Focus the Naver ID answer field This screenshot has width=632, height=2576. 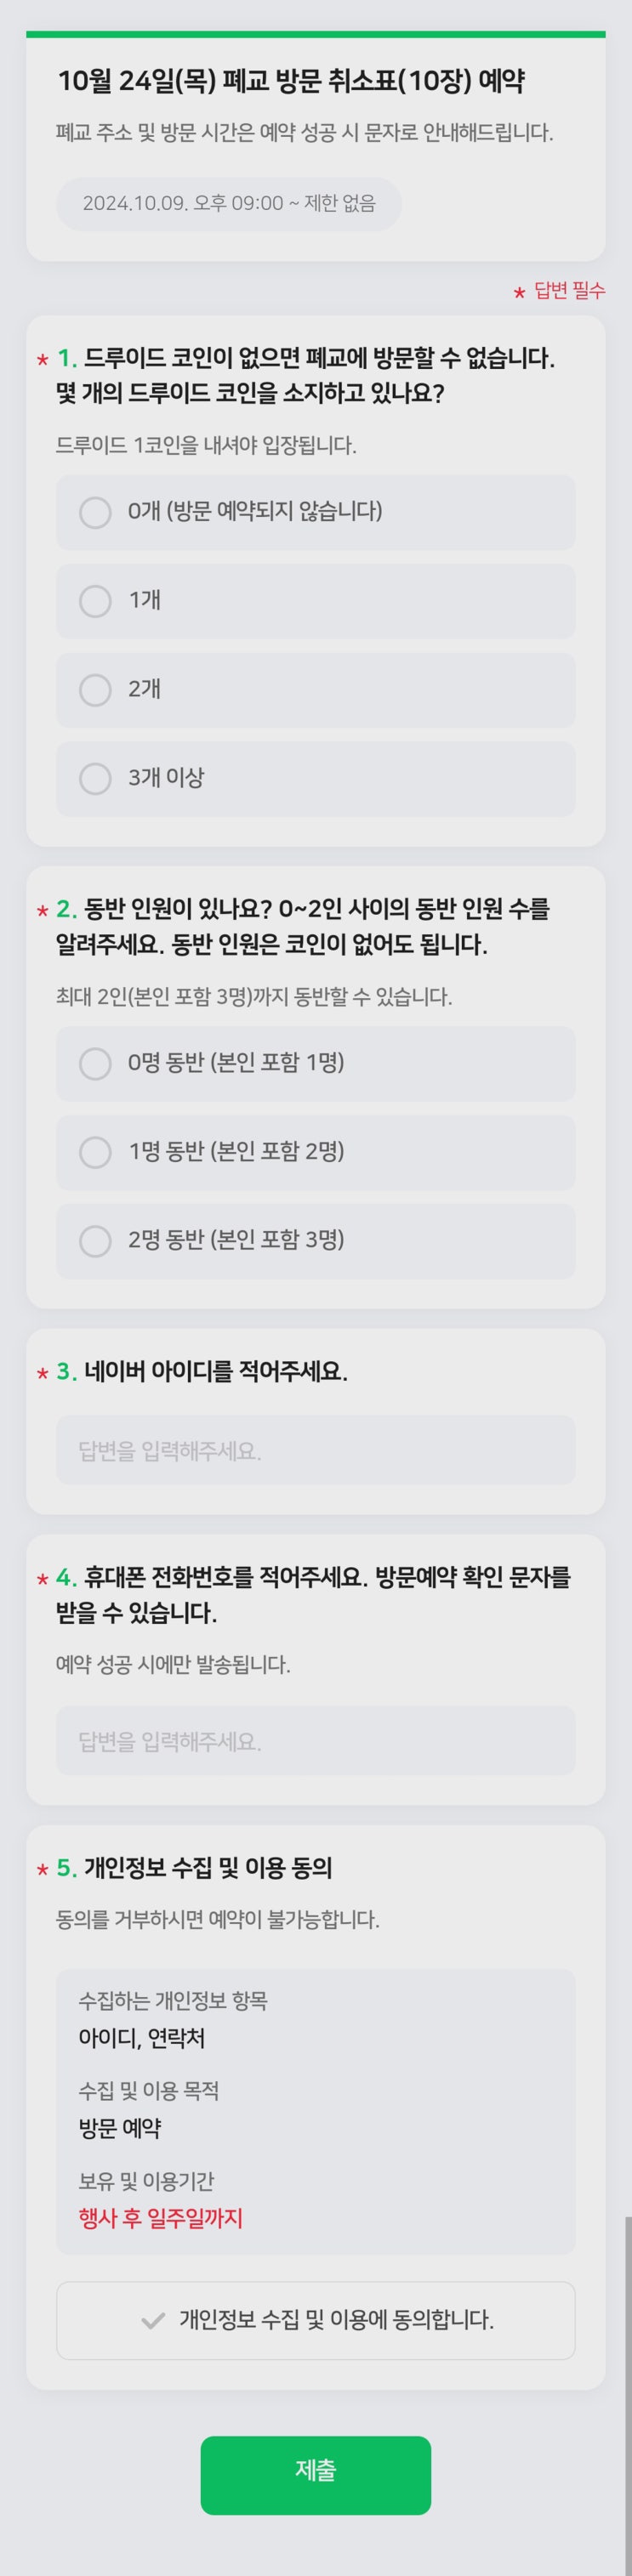point(315,1450)
